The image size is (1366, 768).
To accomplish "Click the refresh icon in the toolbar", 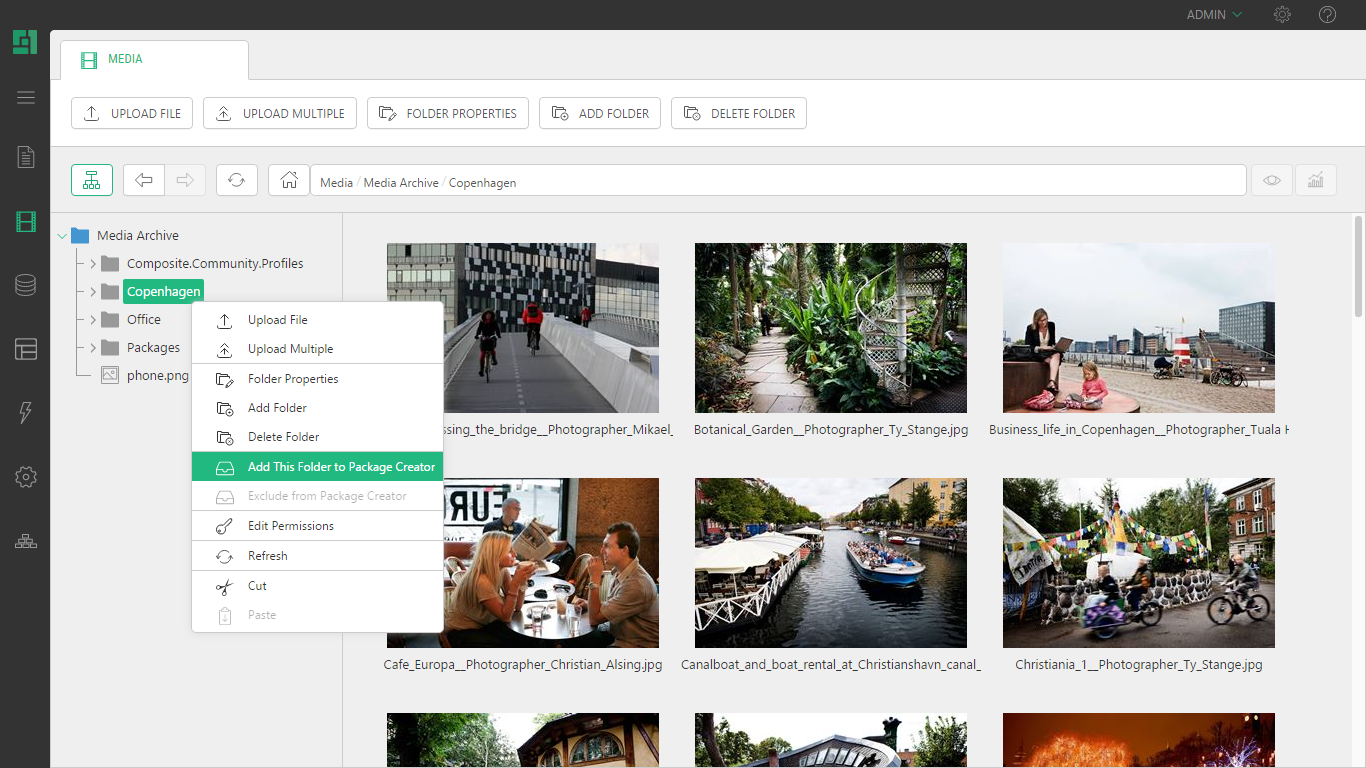I will click(236, 180).
